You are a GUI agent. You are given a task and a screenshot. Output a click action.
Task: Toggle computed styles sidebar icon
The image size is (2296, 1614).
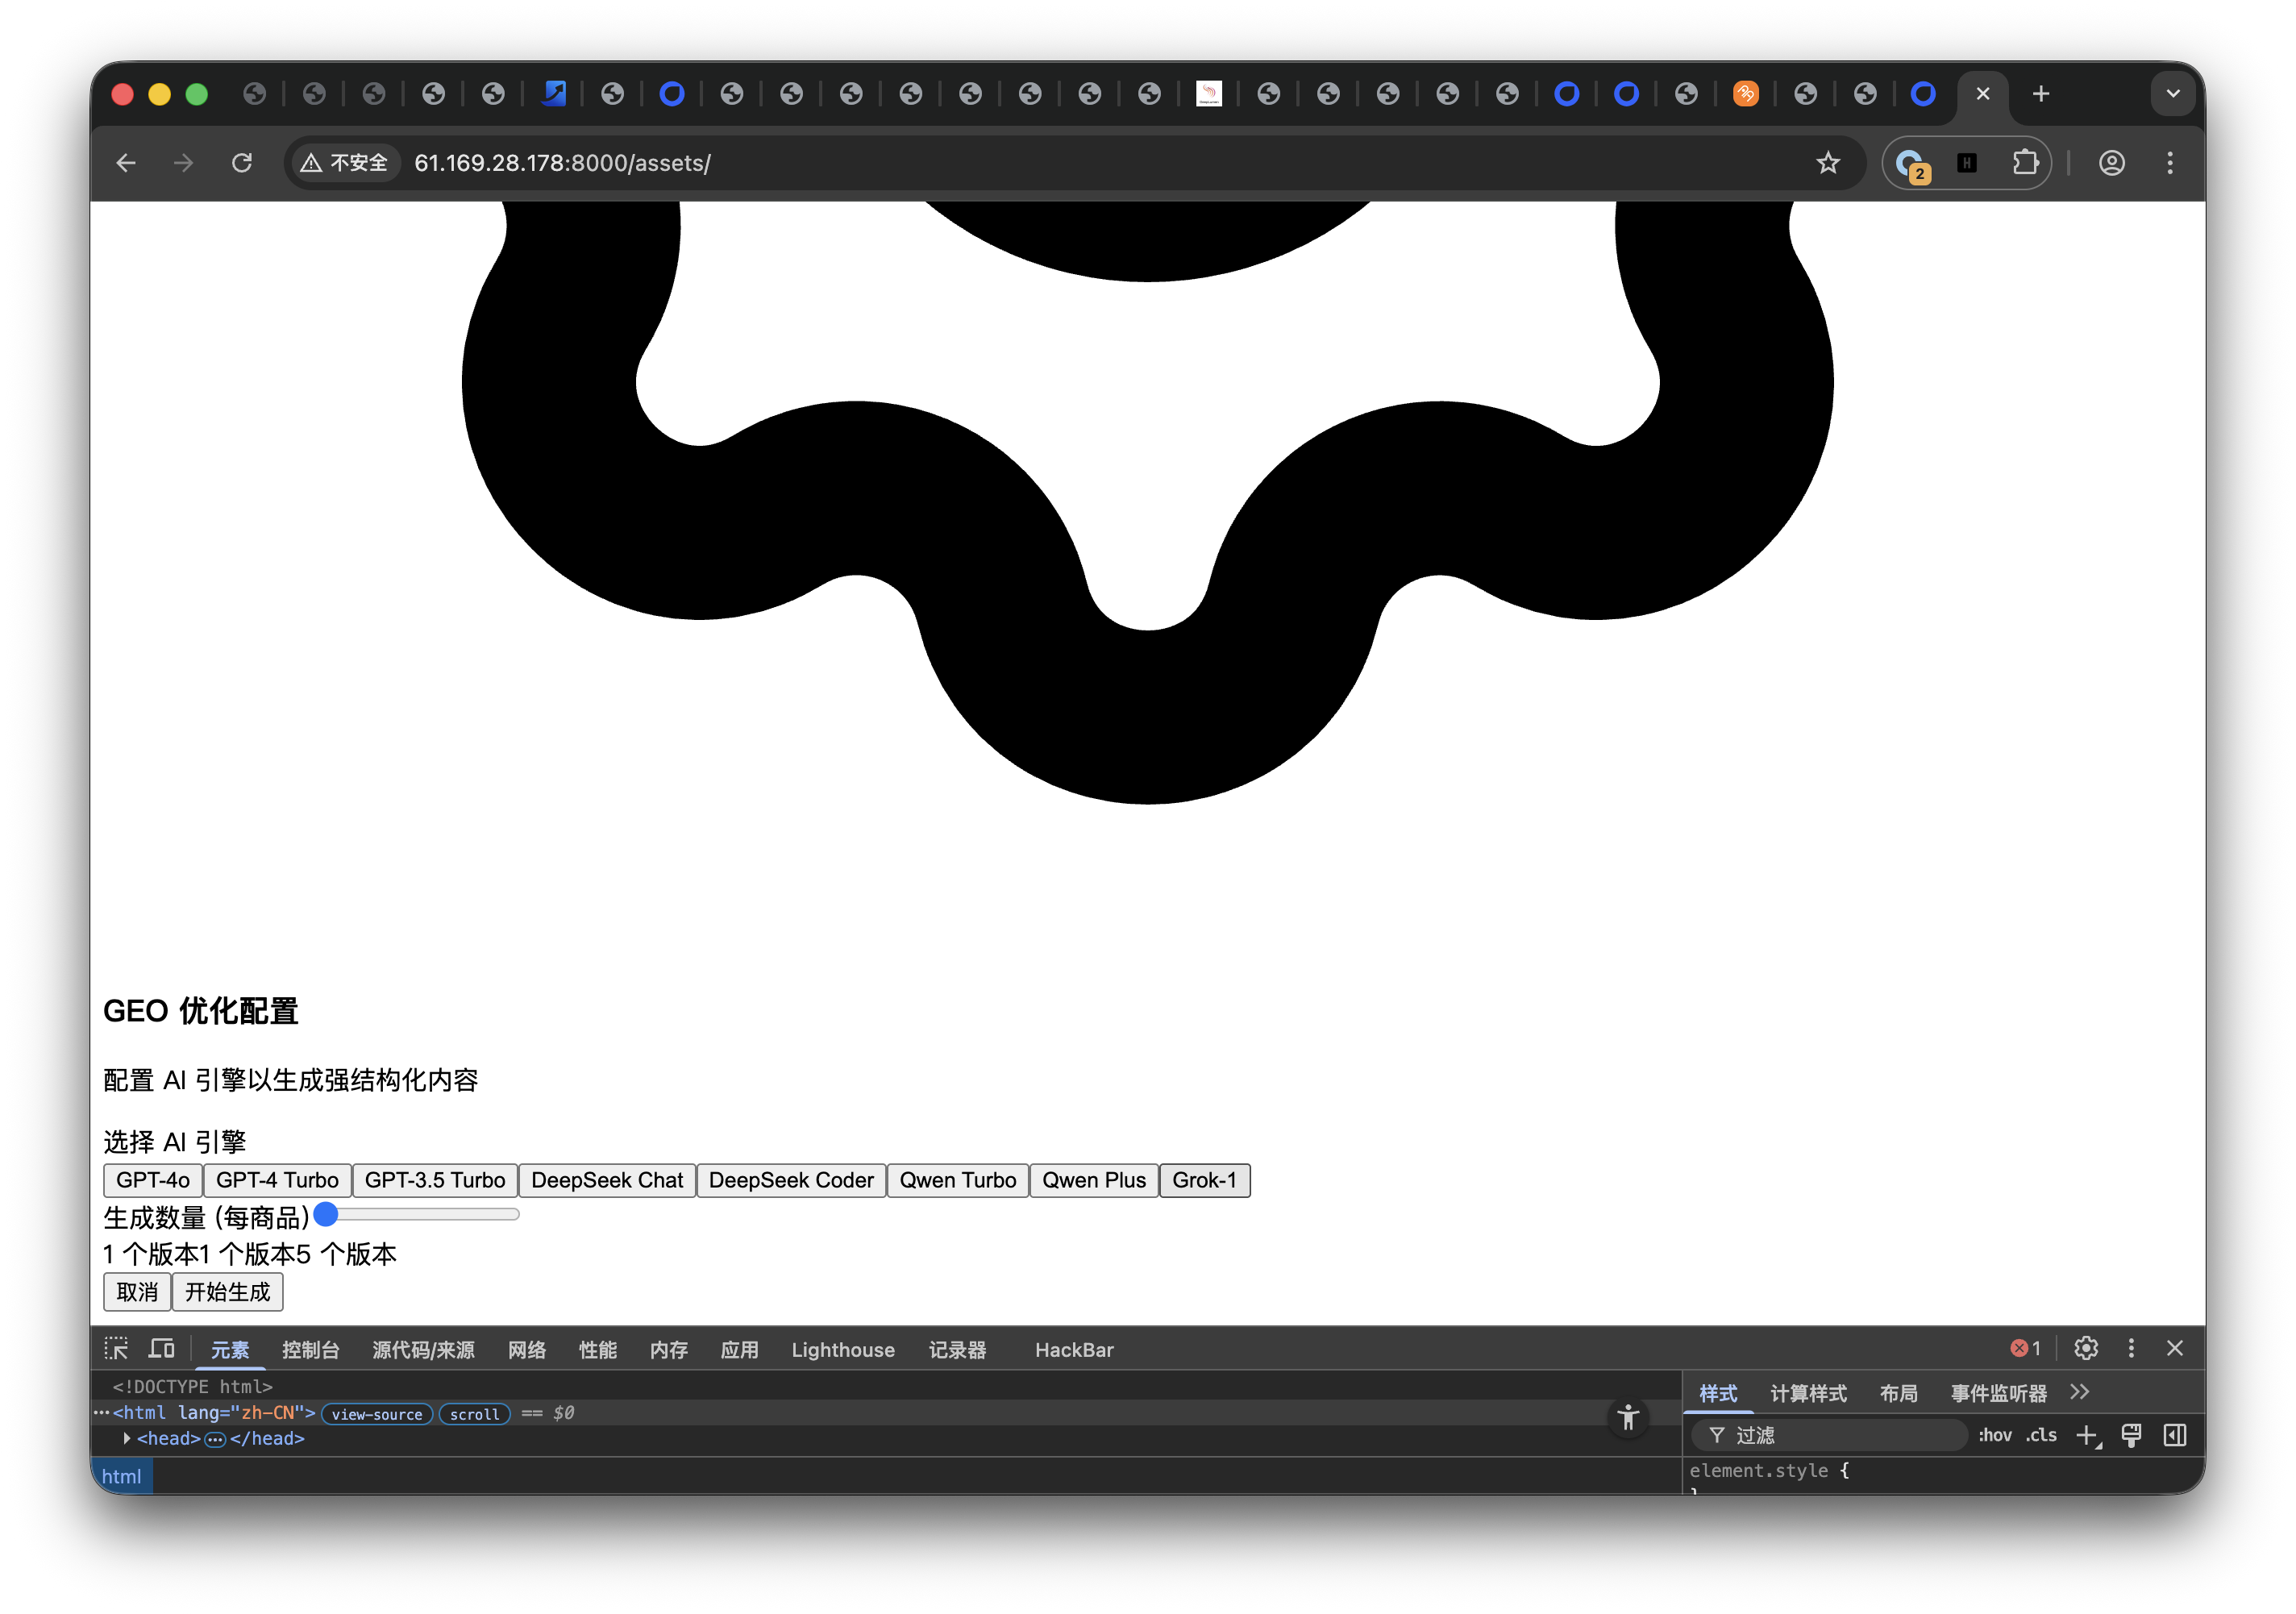(x=2174, y=1436)
